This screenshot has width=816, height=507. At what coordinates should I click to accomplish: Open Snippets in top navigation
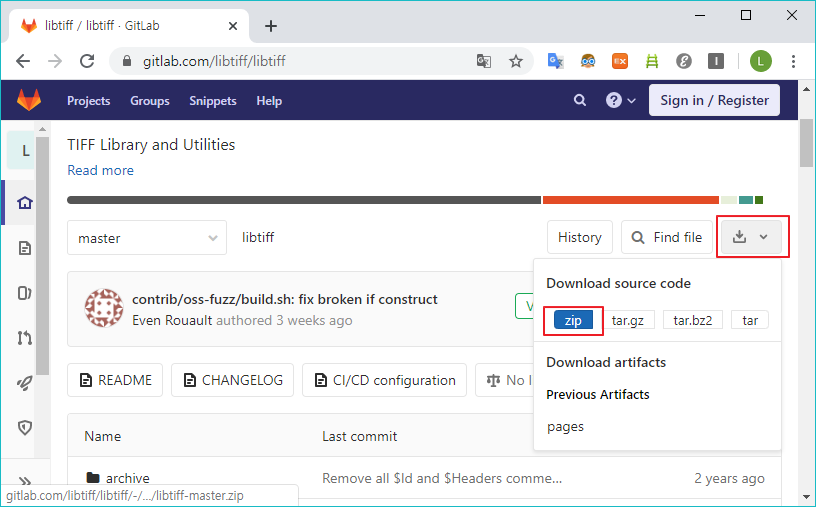coord(213,101)
